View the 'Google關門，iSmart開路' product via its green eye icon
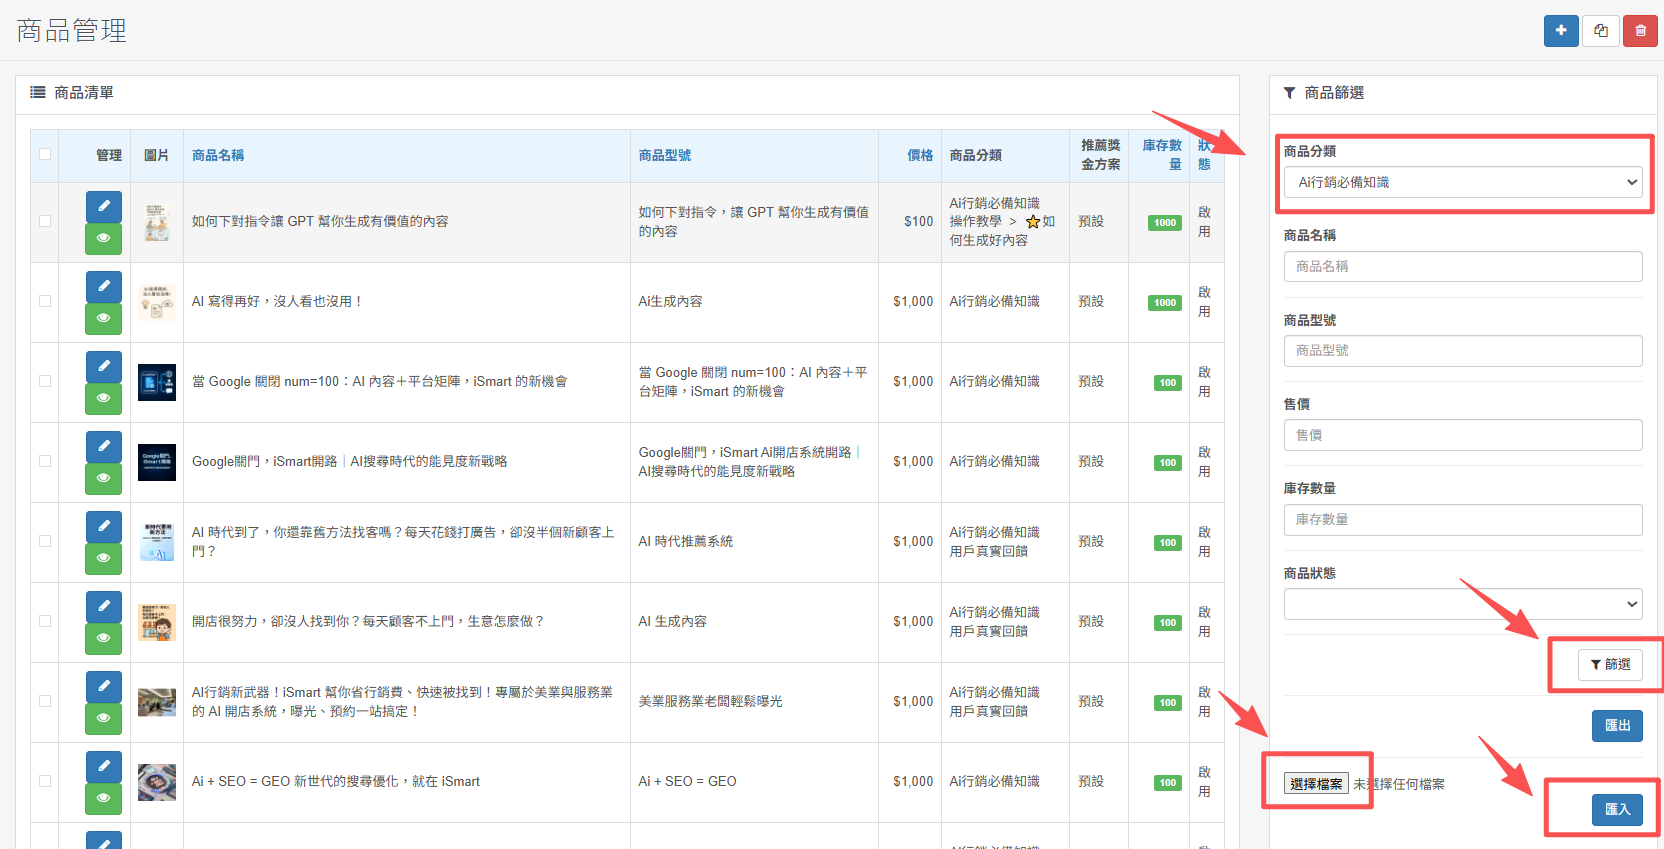1664x849 pixels. pos(104,478)
